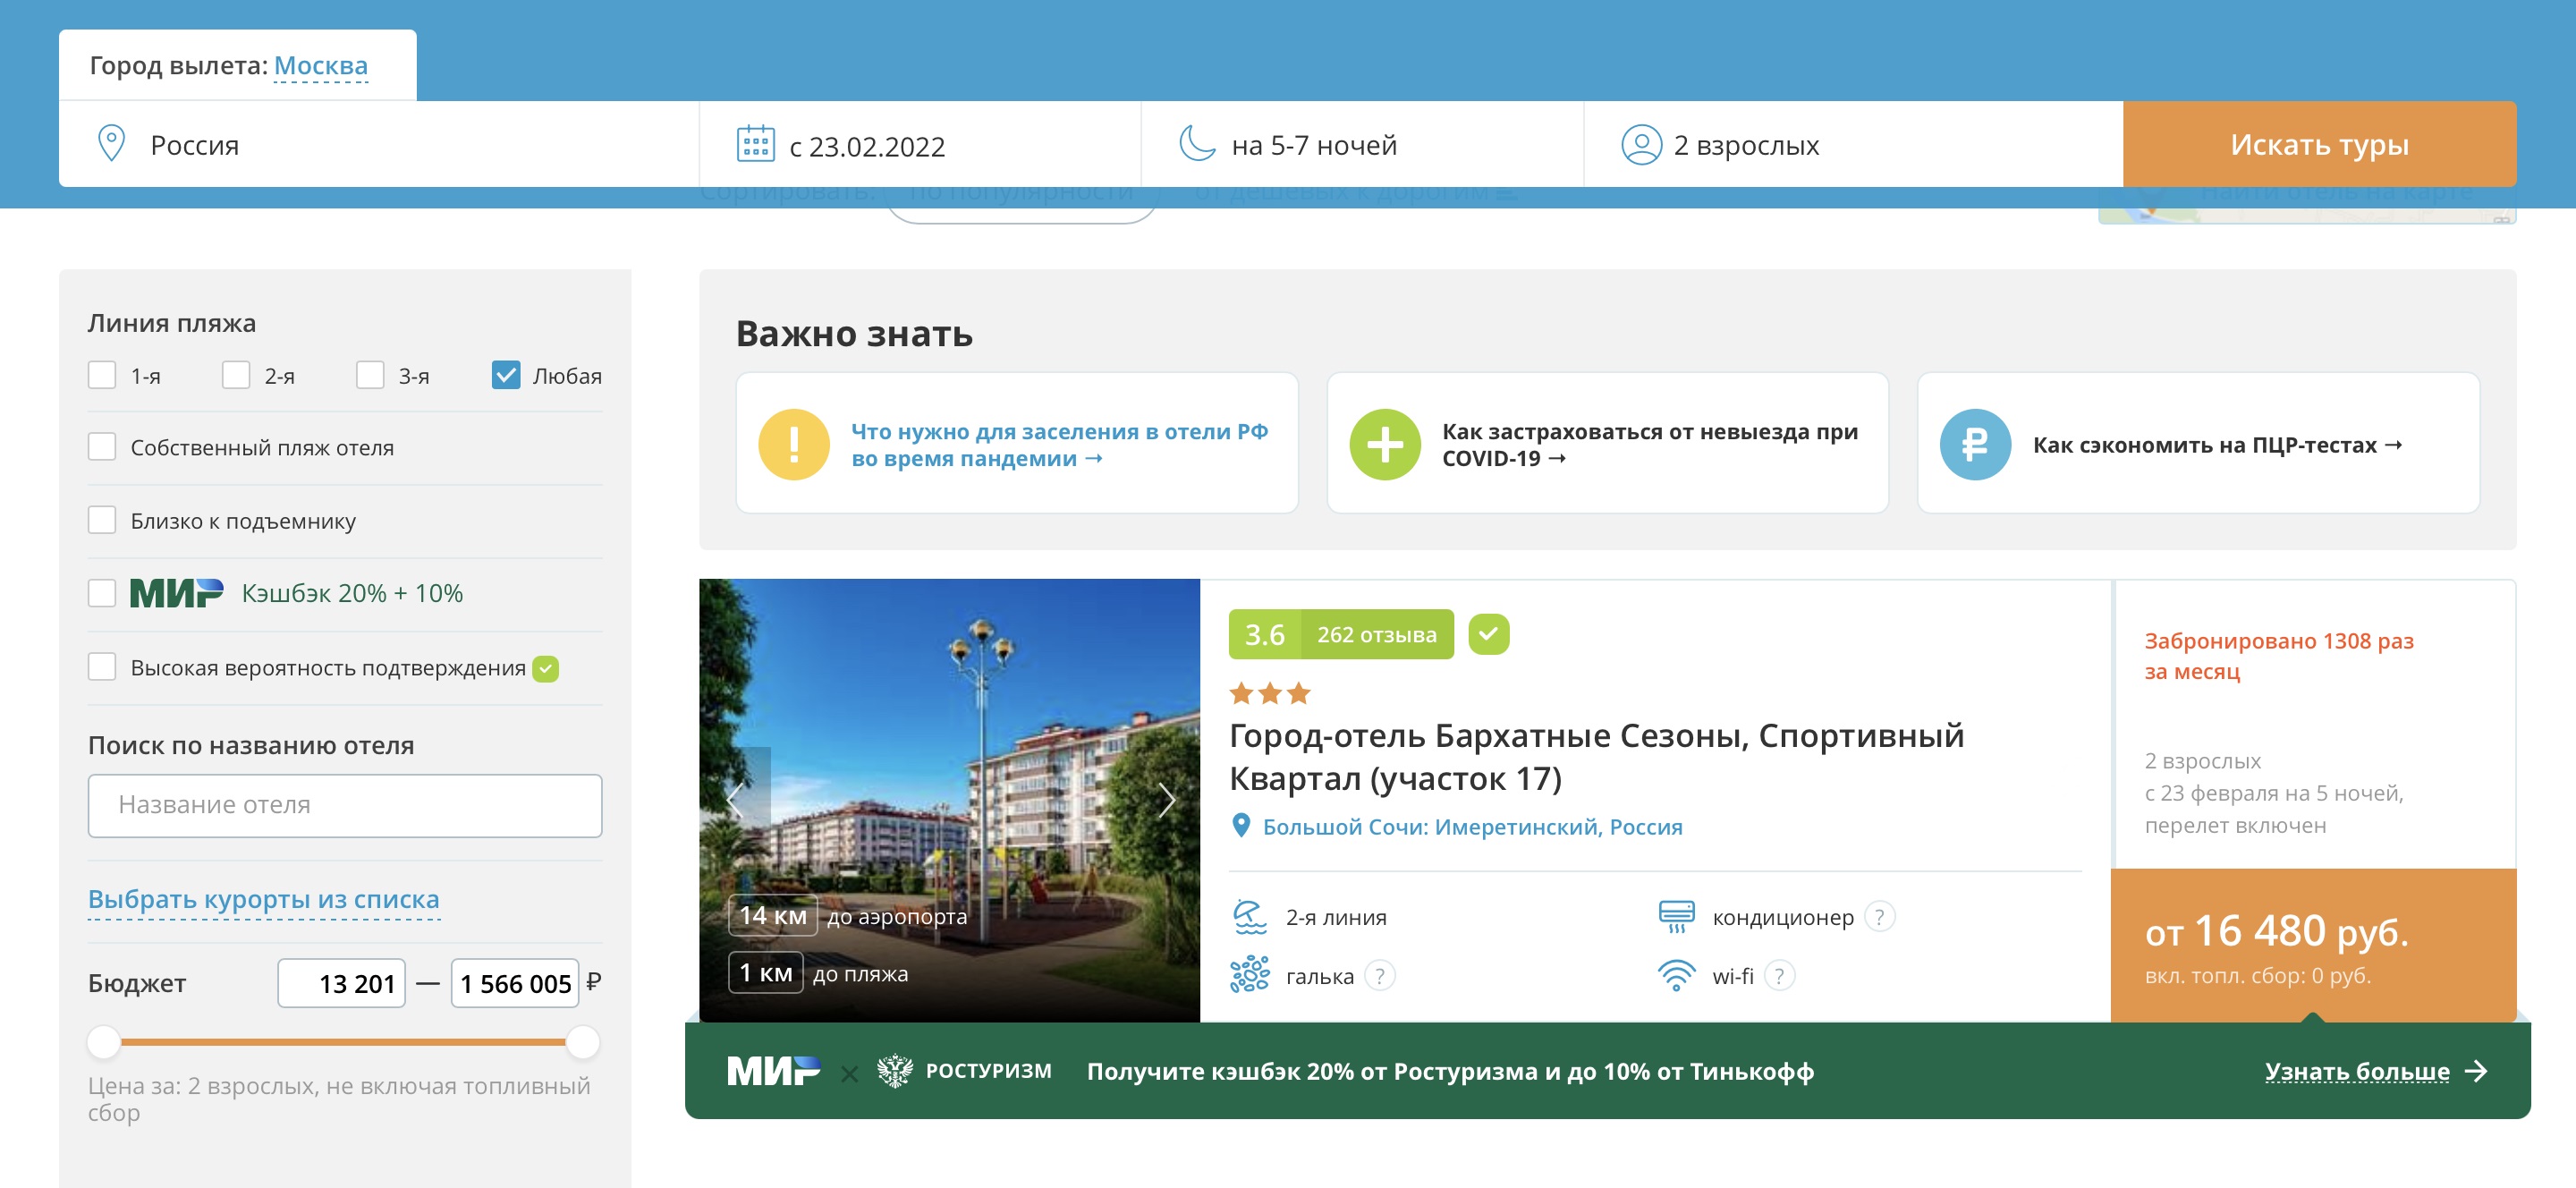This screenshot has width=2576, height=1188.
Task: Click location link Большой Сочи: Имеретинский, Россия
Action: point(1472,827)
